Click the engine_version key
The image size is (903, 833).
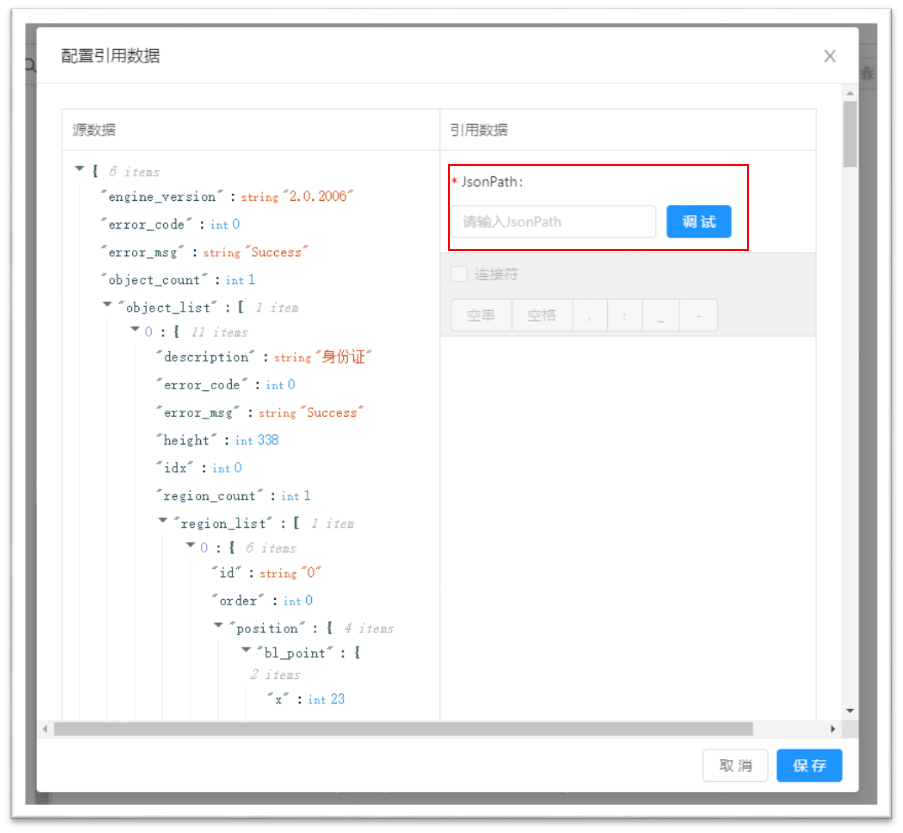(162, 197)
